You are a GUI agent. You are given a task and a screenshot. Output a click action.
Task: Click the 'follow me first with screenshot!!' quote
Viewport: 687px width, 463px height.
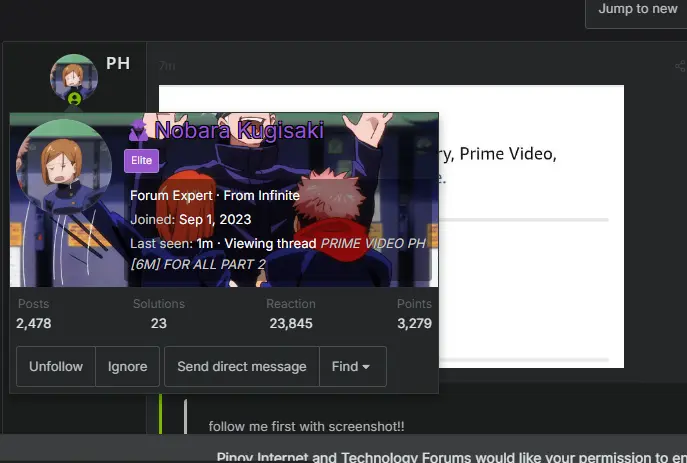(x=306, y=426)
